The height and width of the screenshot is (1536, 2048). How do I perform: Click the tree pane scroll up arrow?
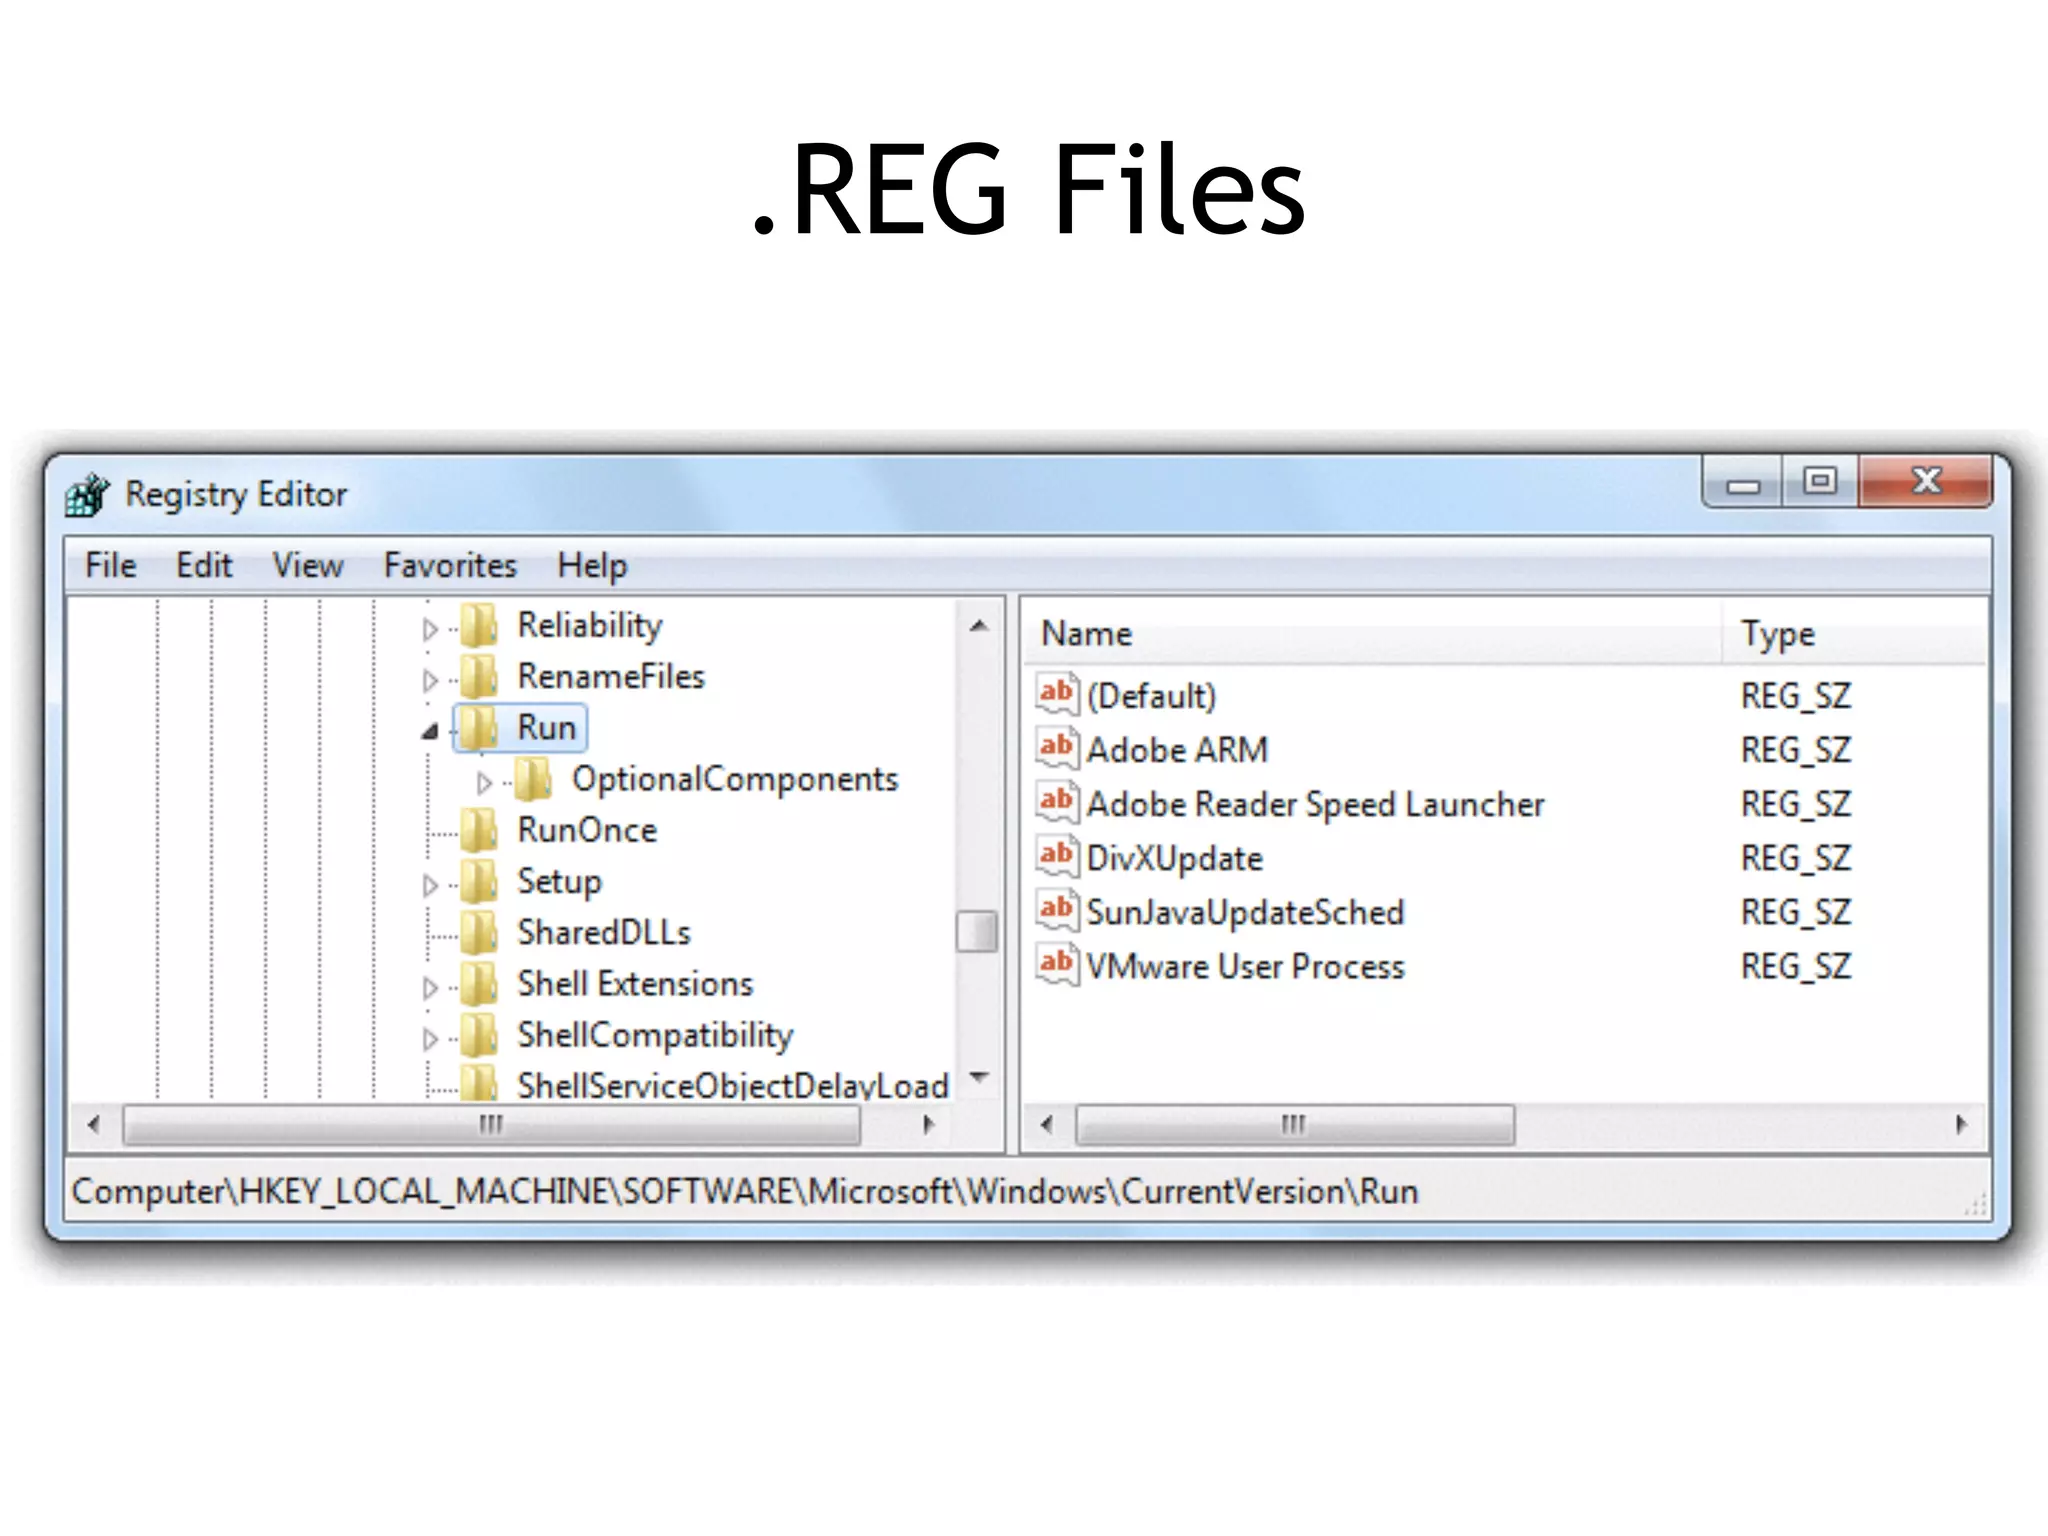pyautogui.click(x=979, y=626)
